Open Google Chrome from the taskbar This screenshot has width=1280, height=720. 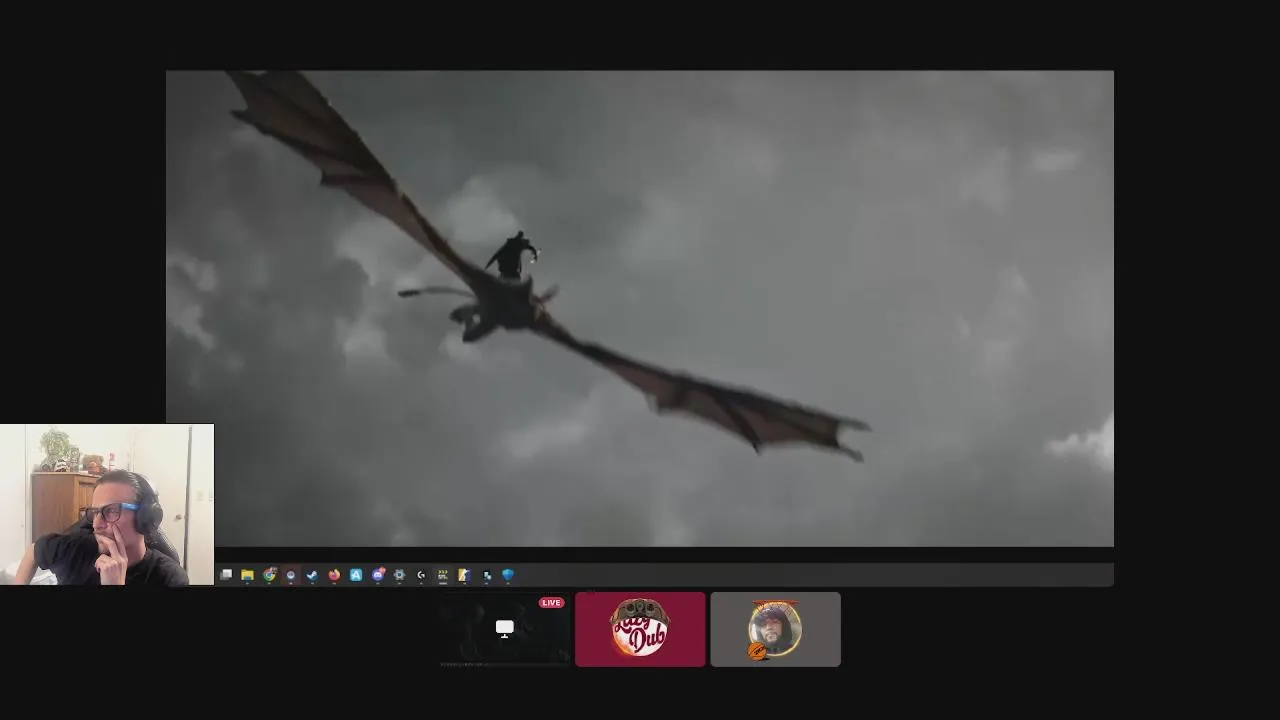point(269,575)
